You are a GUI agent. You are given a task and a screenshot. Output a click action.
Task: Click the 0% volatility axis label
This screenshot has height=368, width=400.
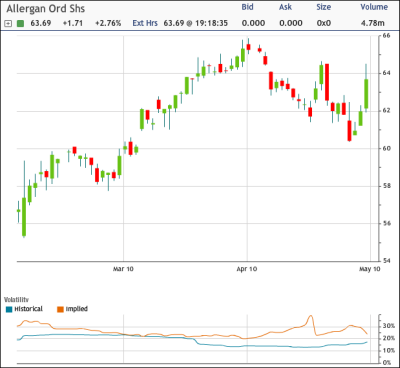pyautogui.click(x=387, y=362)
